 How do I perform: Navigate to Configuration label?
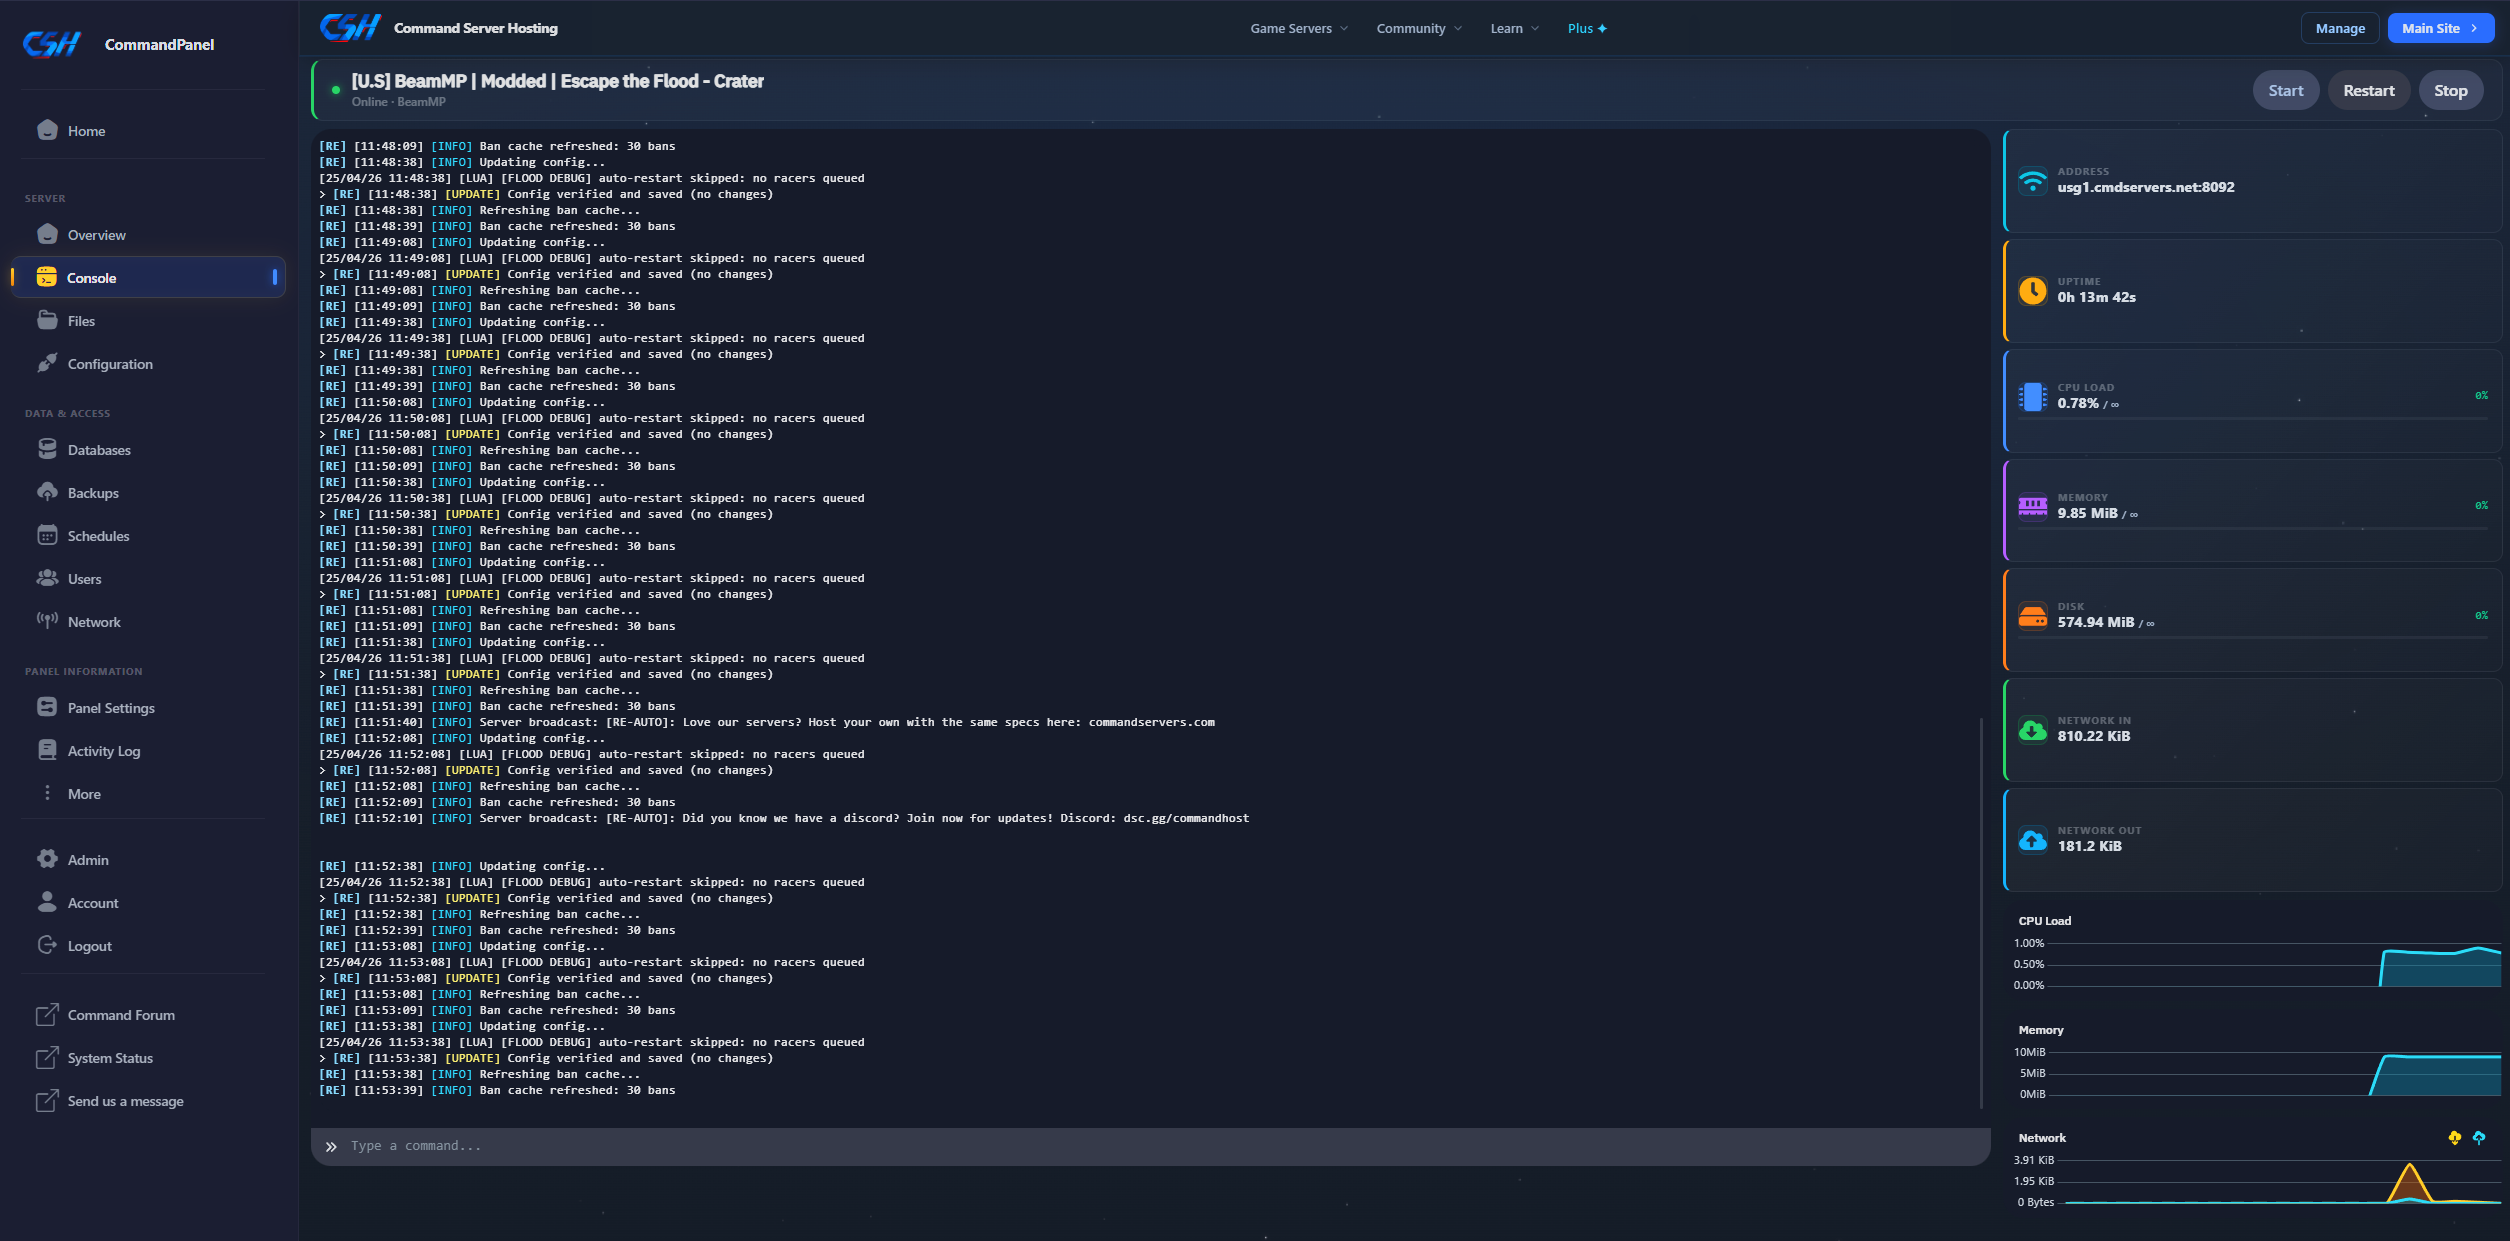tap(110, 364)
